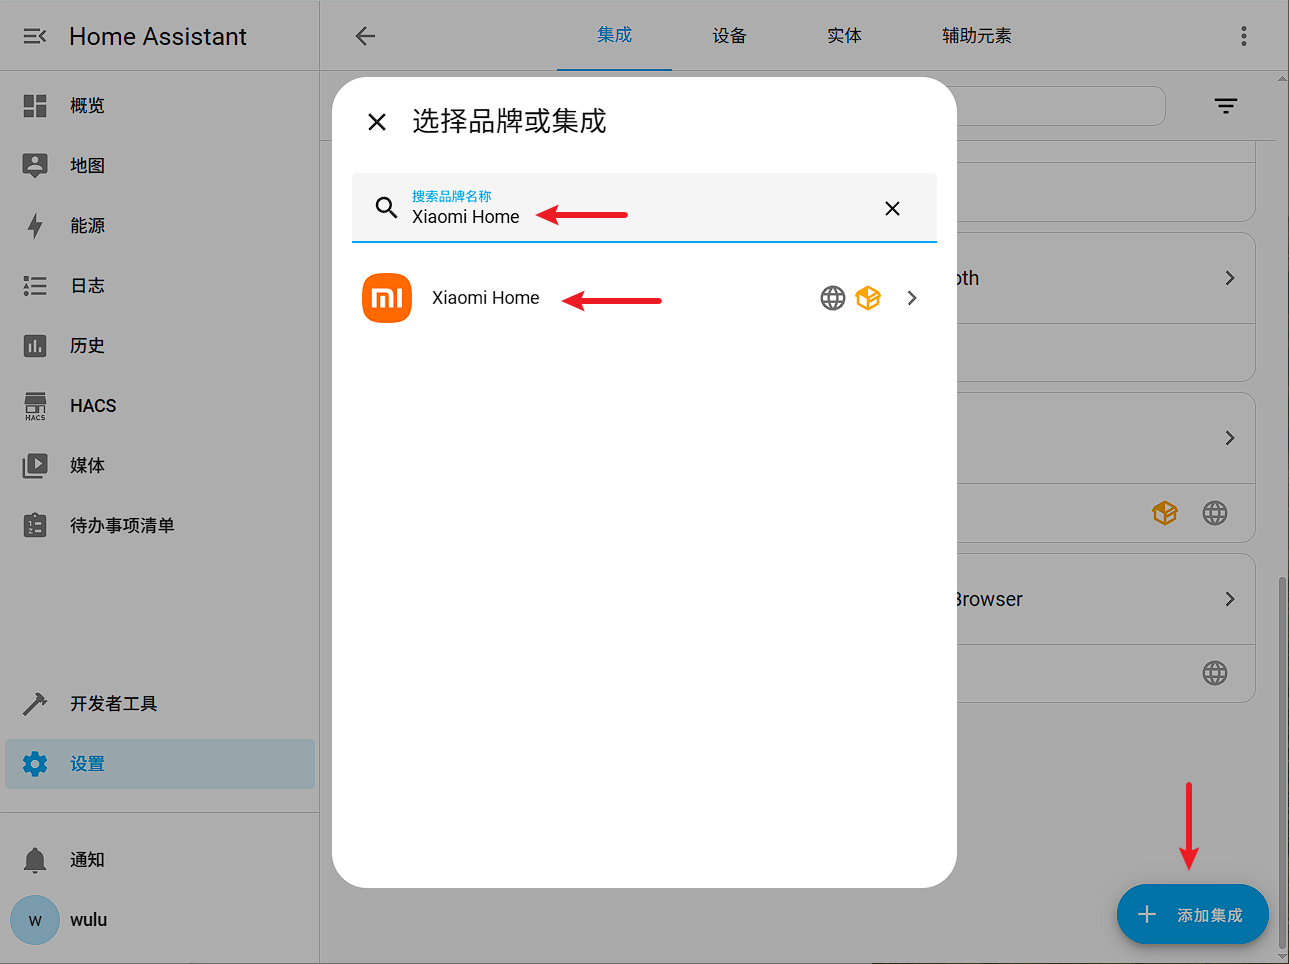Image resolution: width=1289 pixels, height=964 pixels.
Task: Open the three-dot overflow menu
Action: click(1243, 36)
